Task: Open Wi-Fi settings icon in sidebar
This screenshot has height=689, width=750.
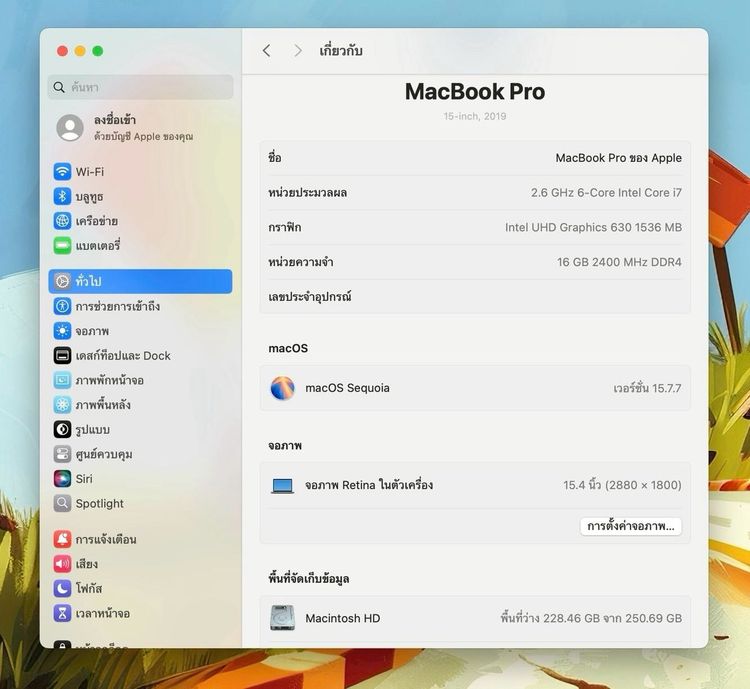Action: tap(62, 171)
